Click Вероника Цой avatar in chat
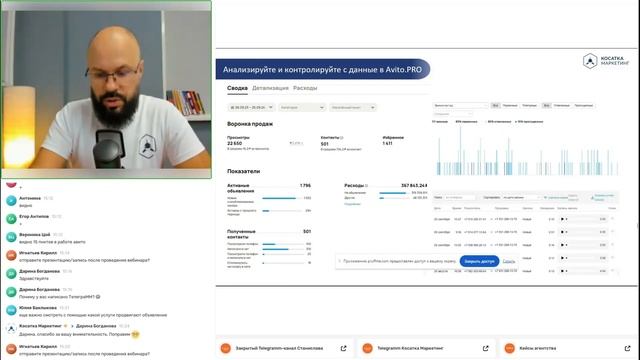The height and width of the screenshot is (360, 640). click(x=11, y=237)
